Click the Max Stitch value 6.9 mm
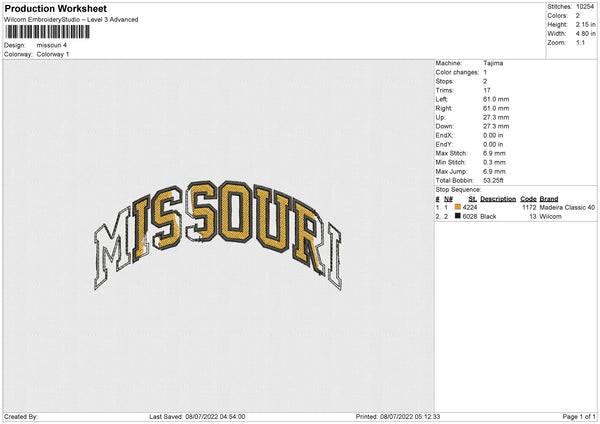 tap(494, 153)
